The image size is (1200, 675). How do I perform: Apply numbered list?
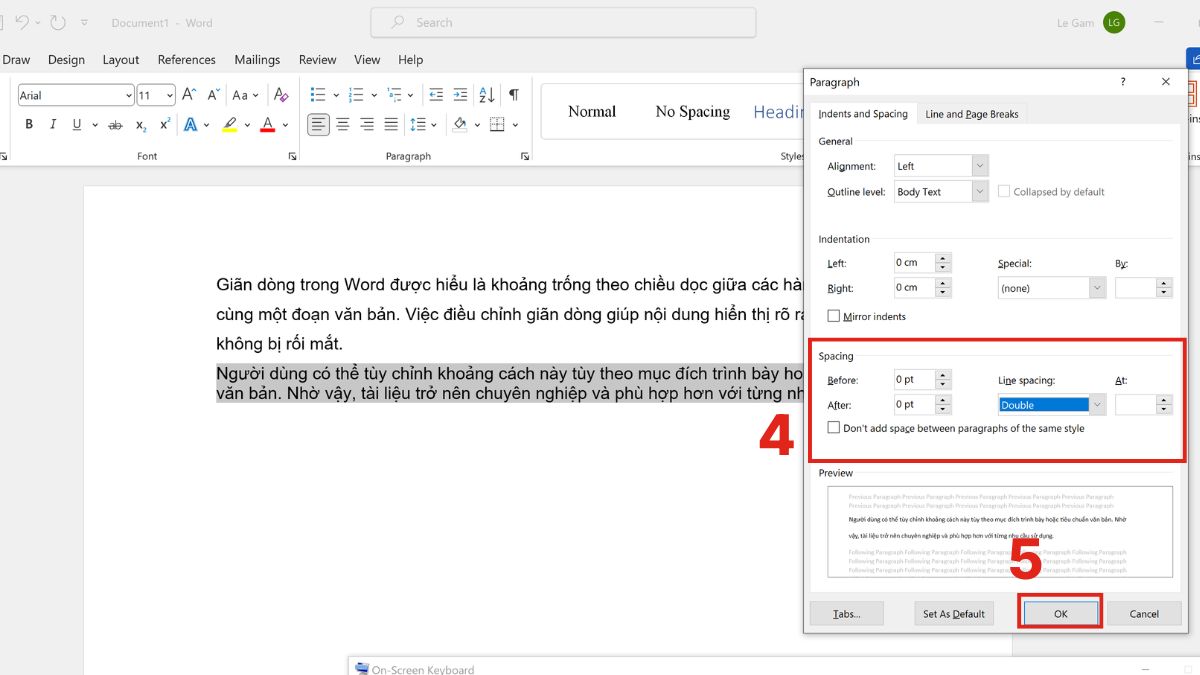356,95
